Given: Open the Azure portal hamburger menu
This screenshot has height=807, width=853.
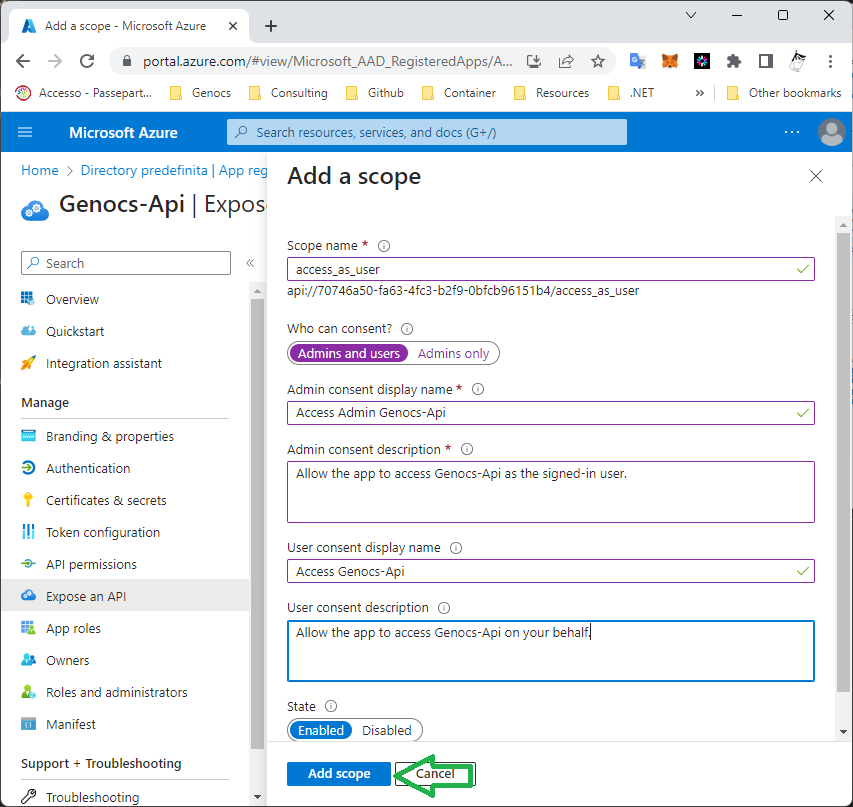Looking at the screenshot, I should (25, 132).
